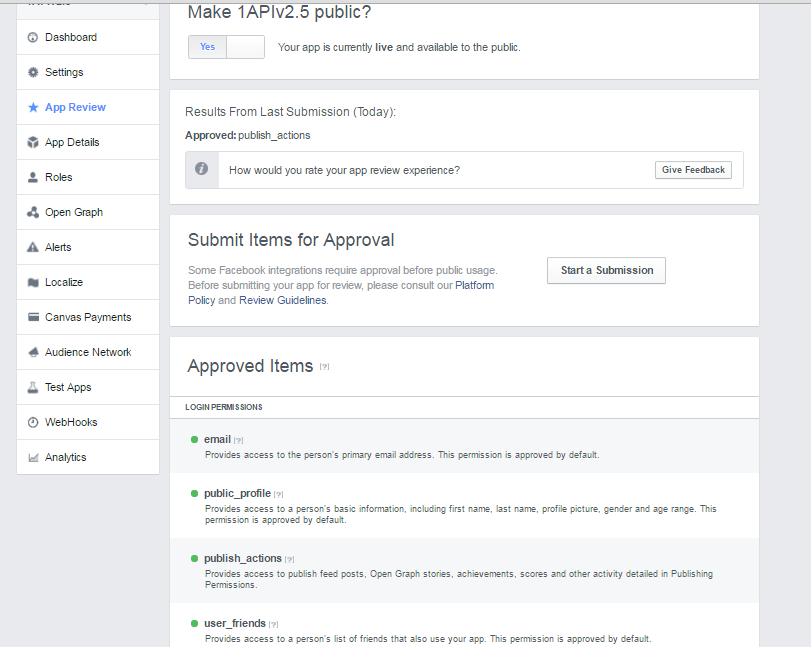This screenshot has width=811, height=647.
Task: Open the WebHooks sidebar item
Action: 71,422
